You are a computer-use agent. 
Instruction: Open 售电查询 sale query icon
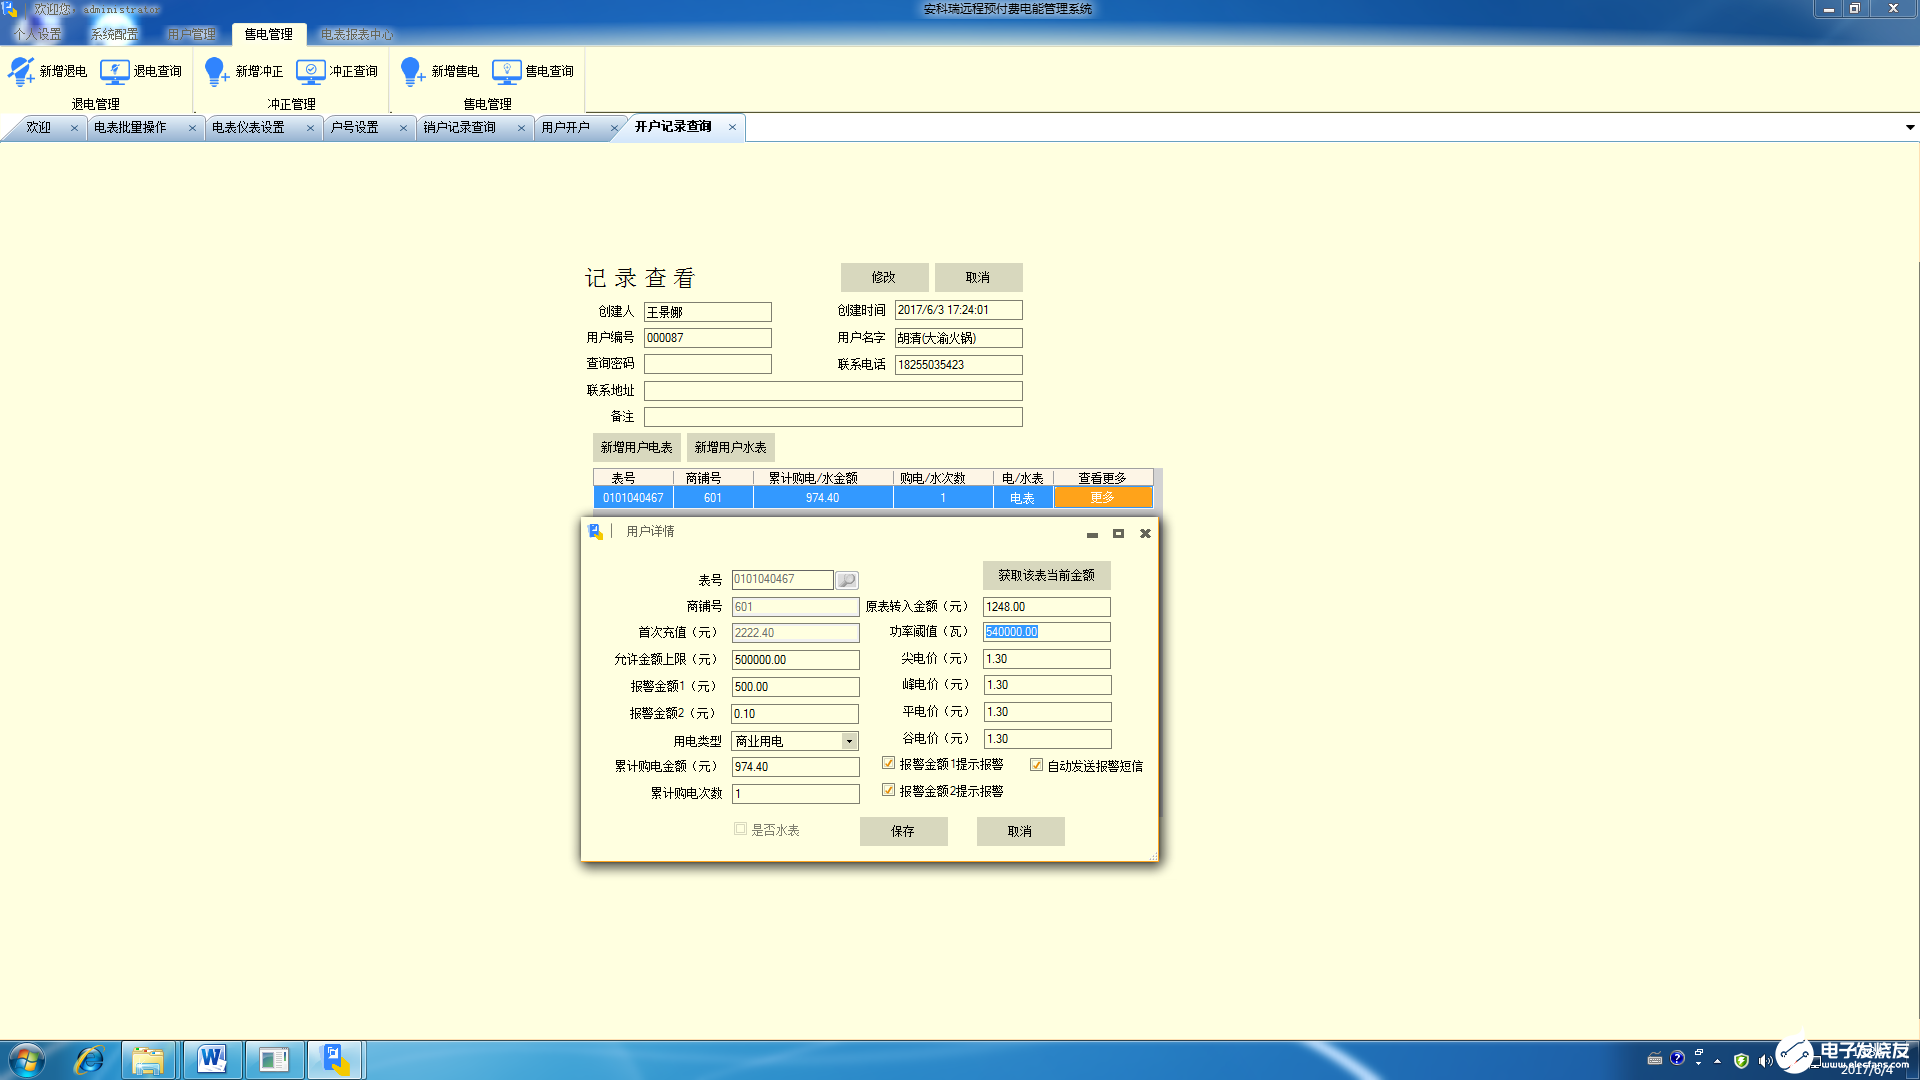click(507, 71)
